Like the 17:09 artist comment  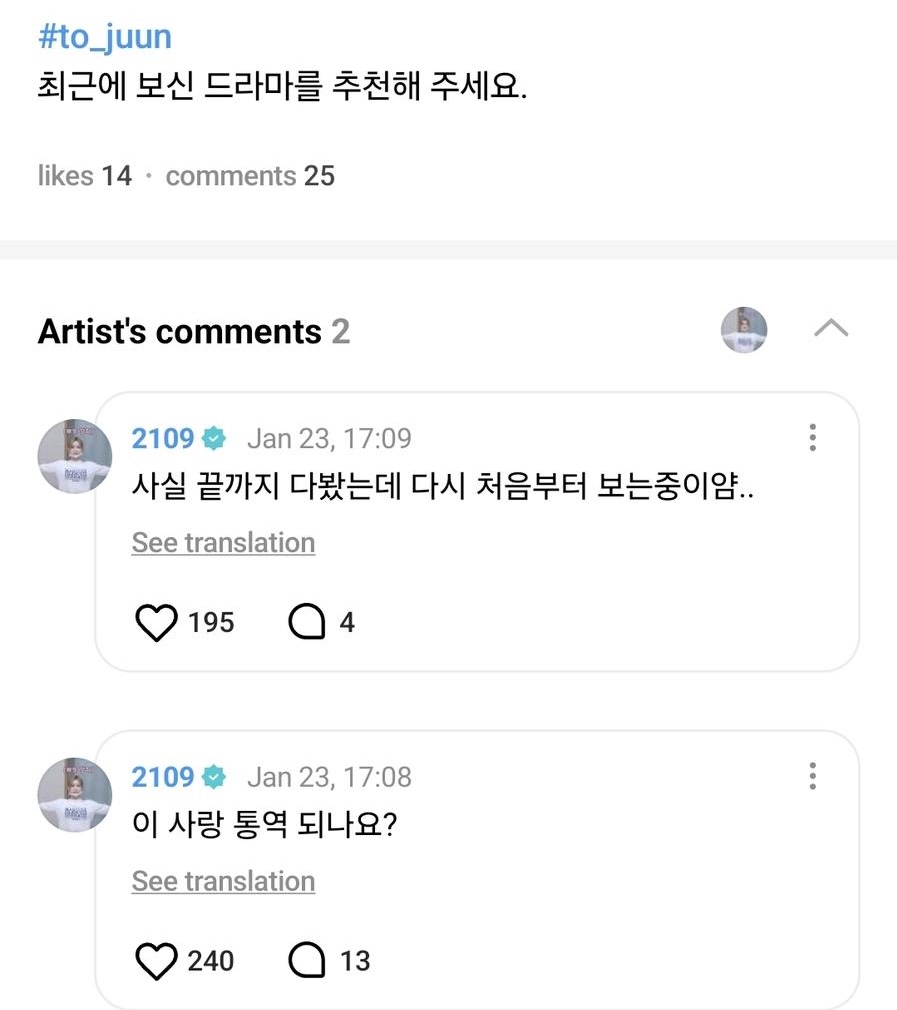coord(155,623)
